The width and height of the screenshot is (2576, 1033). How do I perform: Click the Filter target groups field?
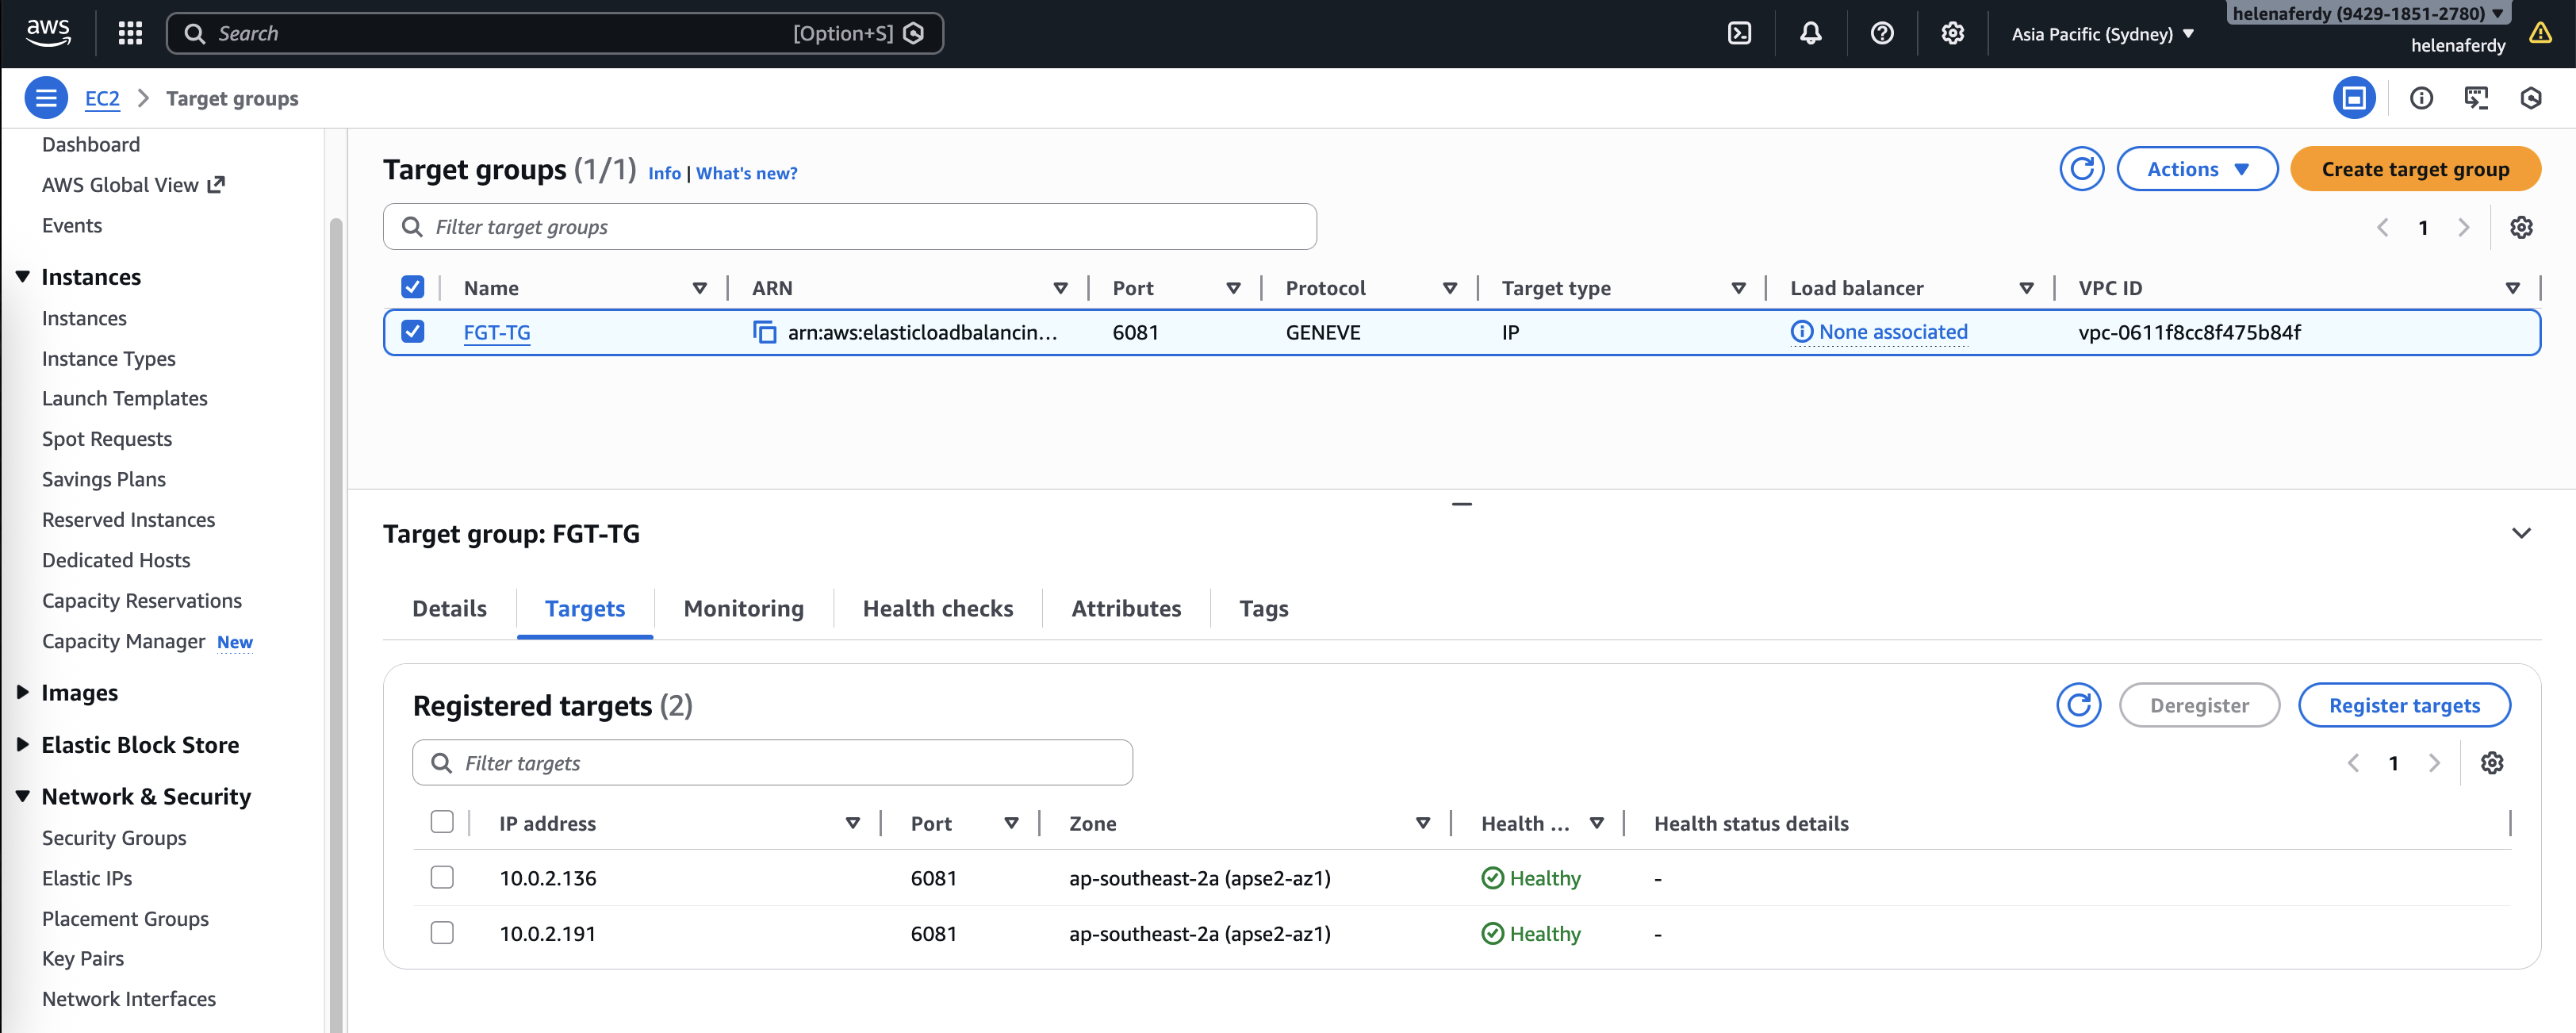(850, 228)
